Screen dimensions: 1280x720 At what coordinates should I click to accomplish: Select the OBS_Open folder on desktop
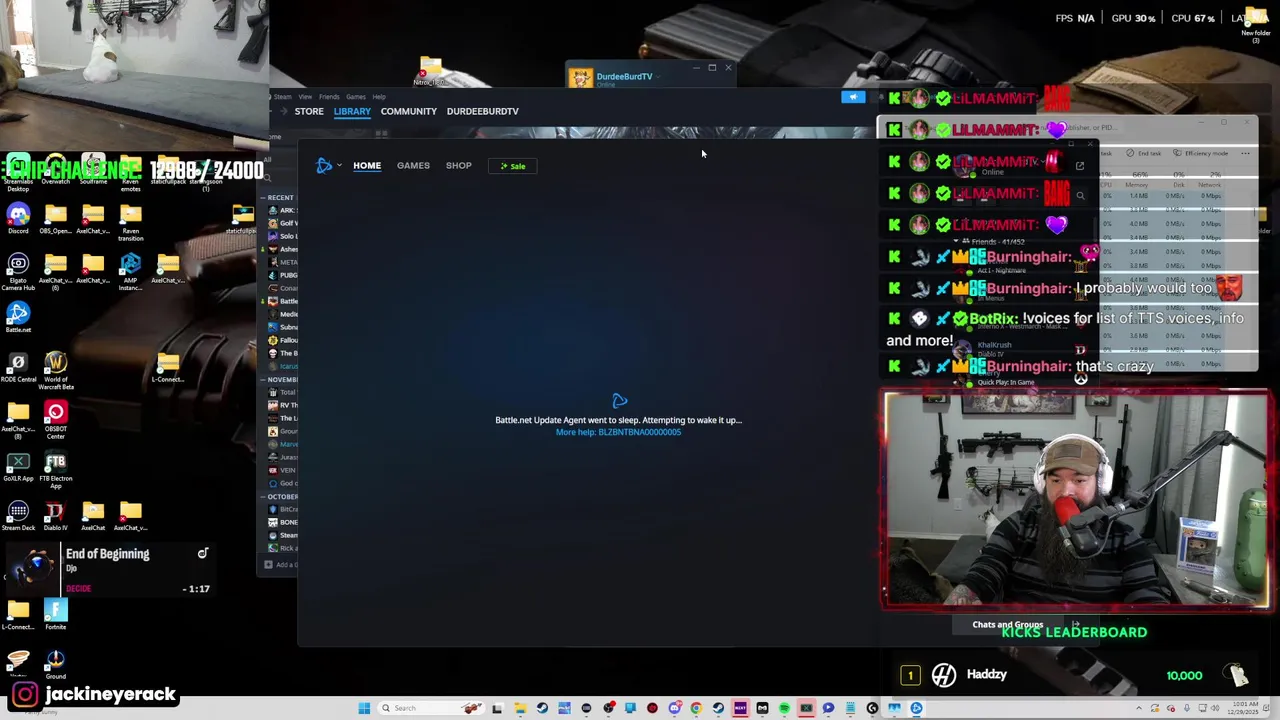click(55, 218)
